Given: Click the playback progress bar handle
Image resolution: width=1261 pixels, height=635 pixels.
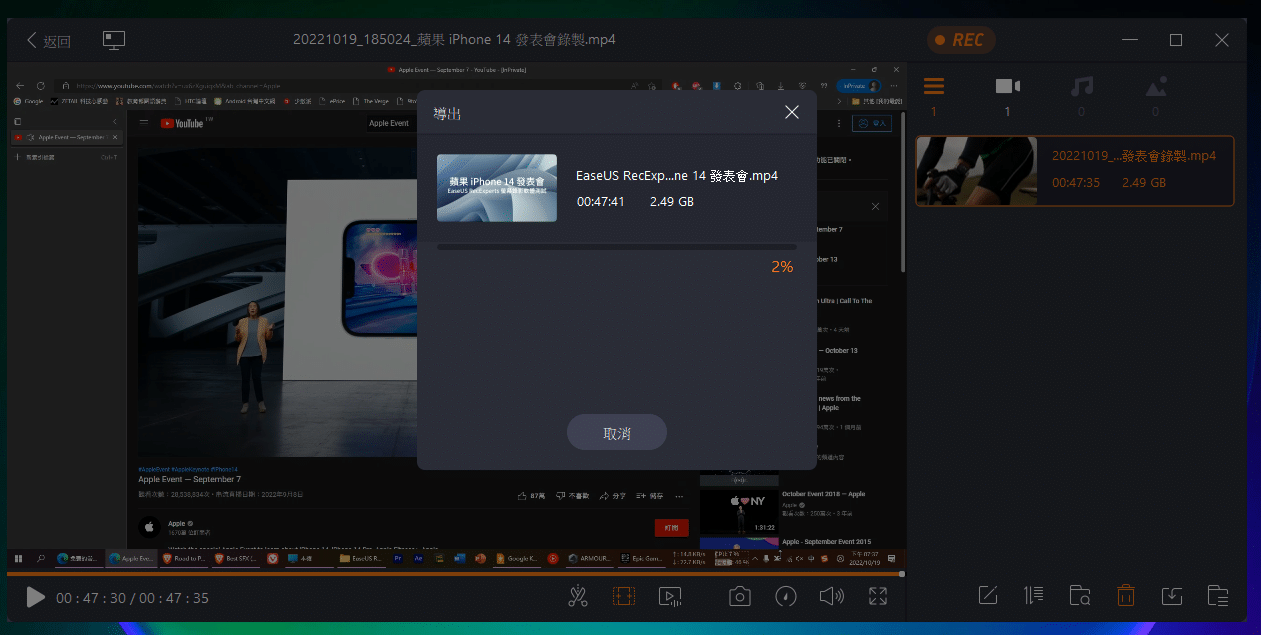Looking at the screenshot, I should click(901, 574).
